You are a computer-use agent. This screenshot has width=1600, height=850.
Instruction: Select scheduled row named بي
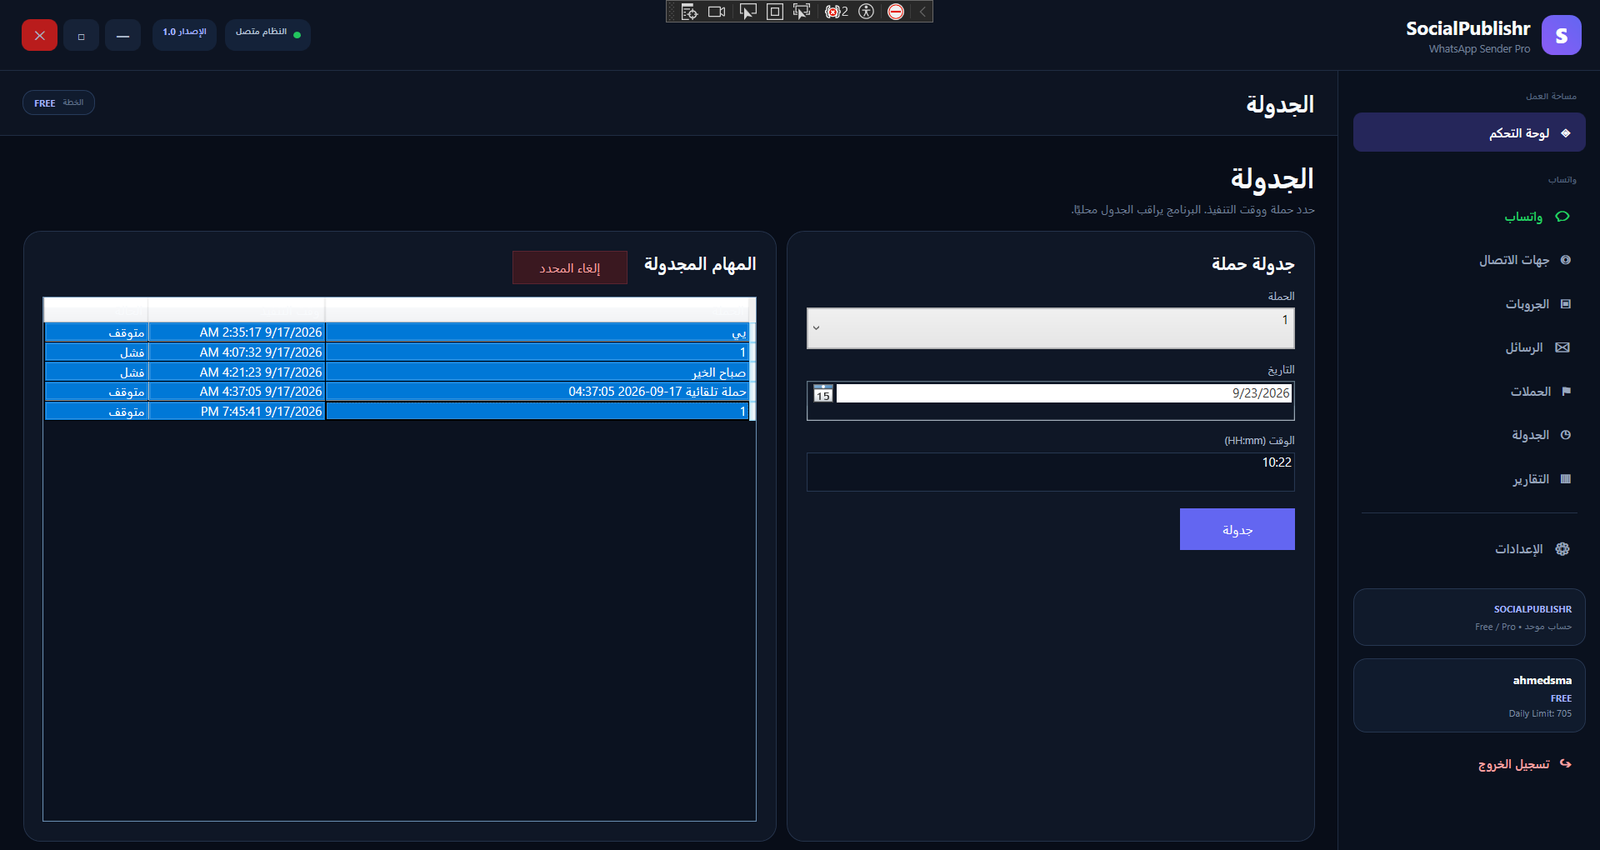coord(399,332)
